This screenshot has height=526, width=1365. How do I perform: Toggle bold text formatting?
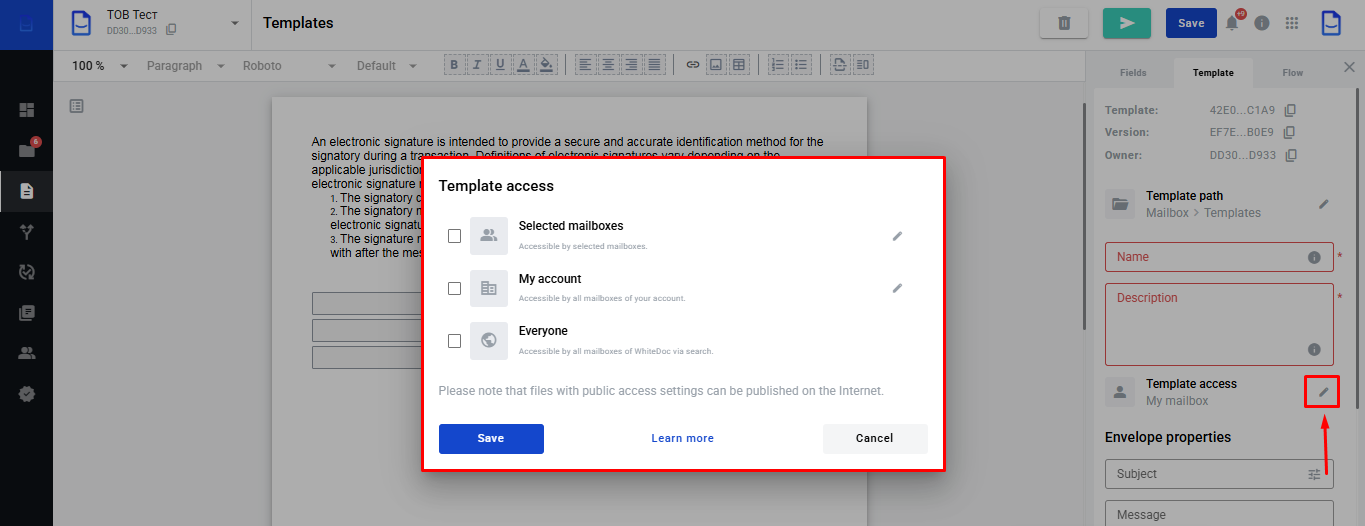(x=454, y=65)
